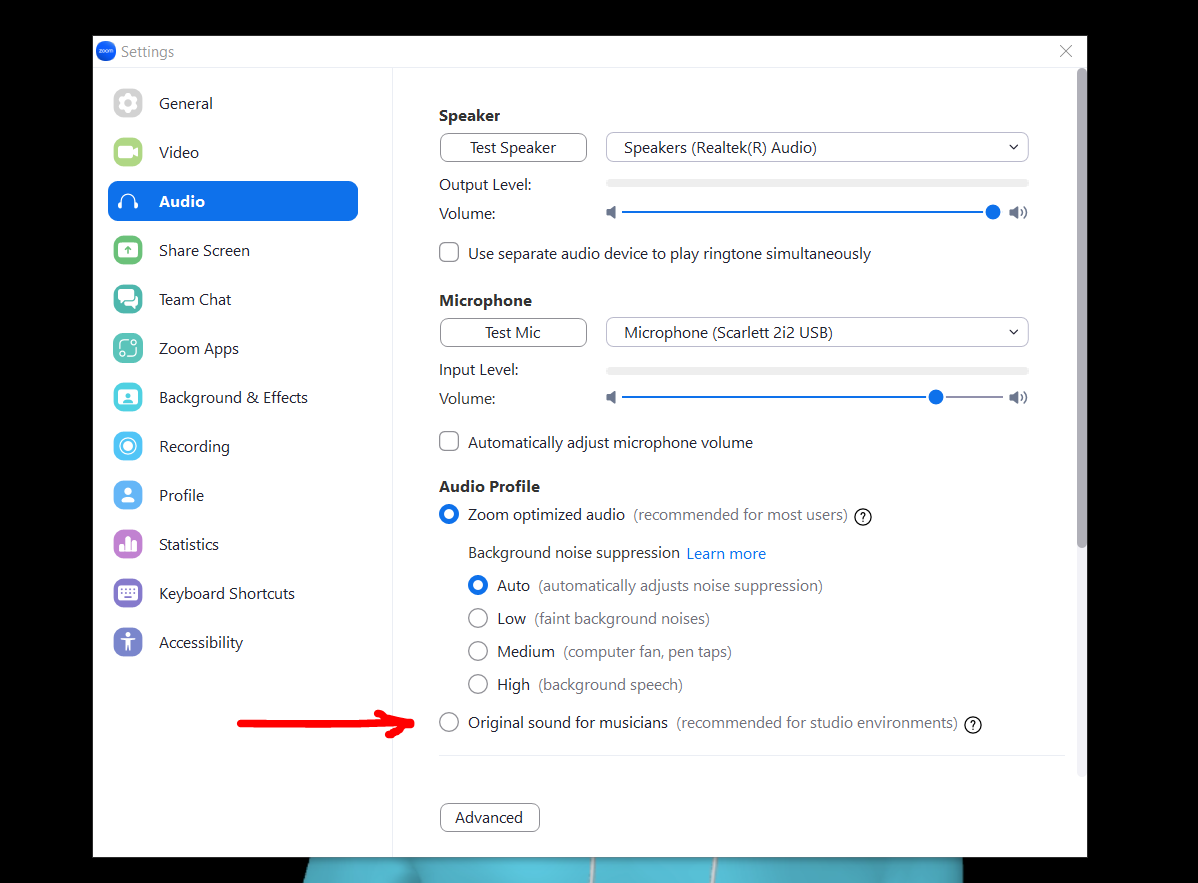1198x883 pixels.
Task: Open Zoom Apps settings
Action: click(x=232, y=348)
